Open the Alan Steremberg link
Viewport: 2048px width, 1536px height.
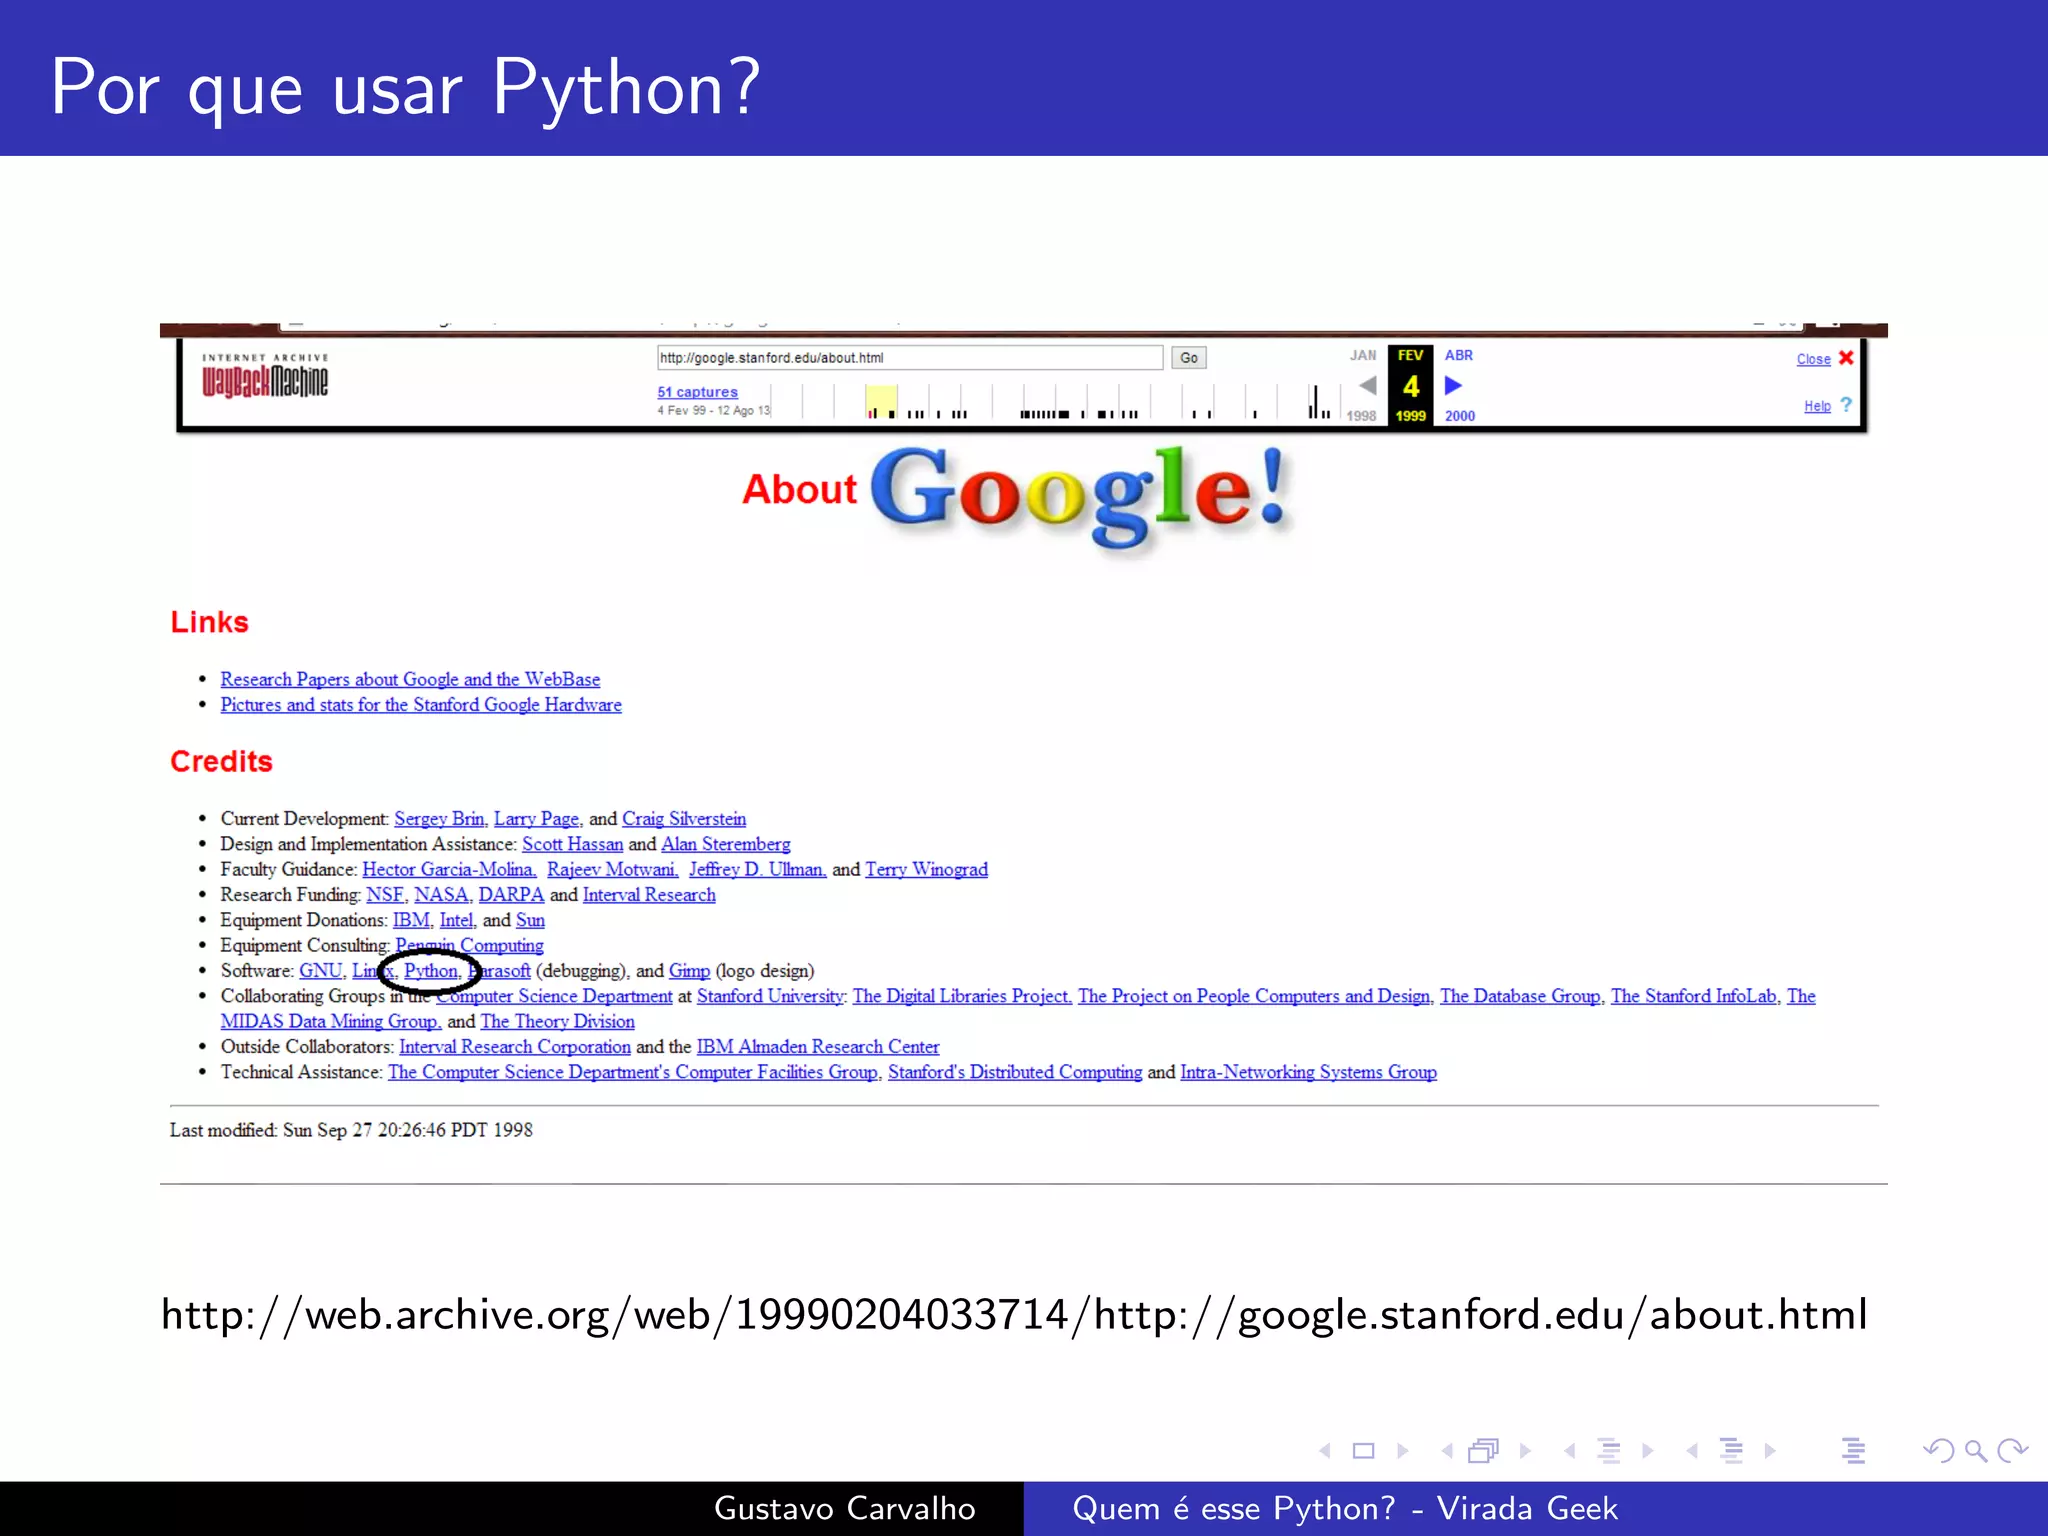coord(726,844)
